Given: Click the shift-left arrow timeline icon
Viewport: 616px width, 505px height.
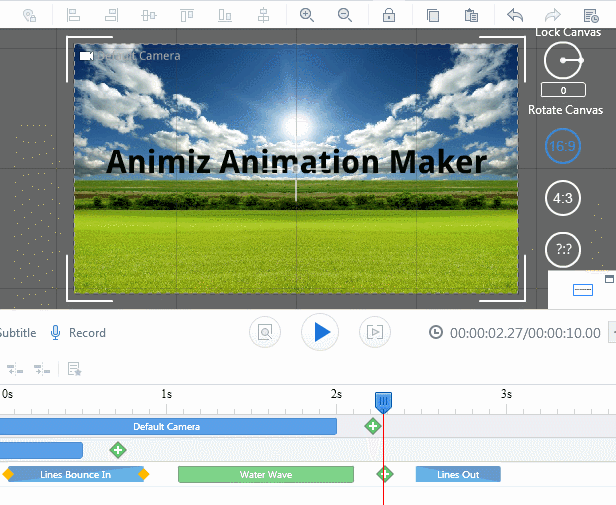Looking at the screenshot, I should pos(15,370).
